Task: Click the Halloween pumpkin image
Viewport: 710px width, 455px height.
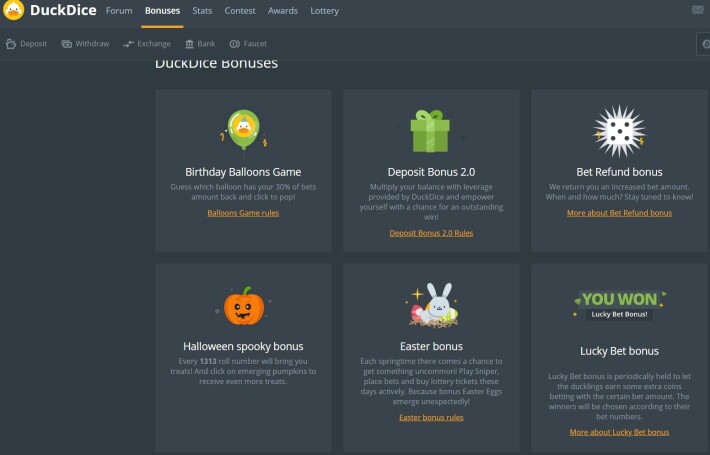Action: [x=244, y=307]
